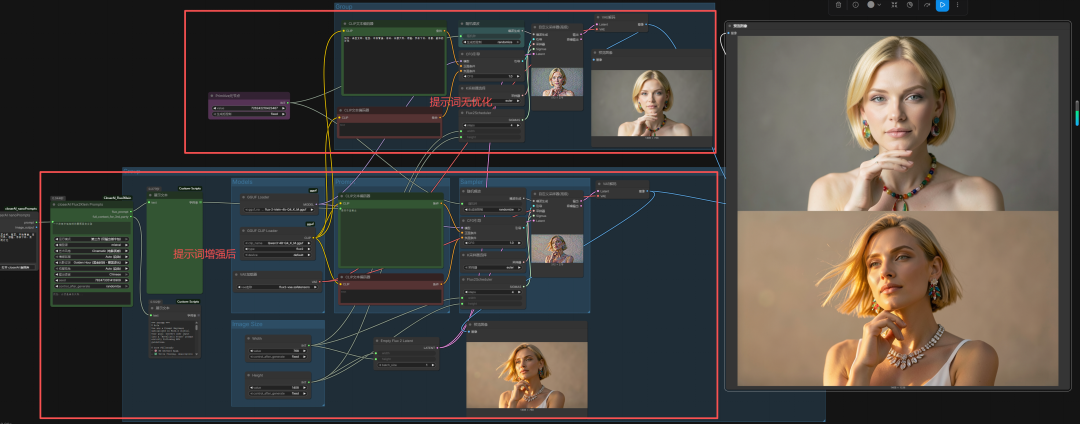Collapse the green CLIP文本编码器 node in top Group

344,23
